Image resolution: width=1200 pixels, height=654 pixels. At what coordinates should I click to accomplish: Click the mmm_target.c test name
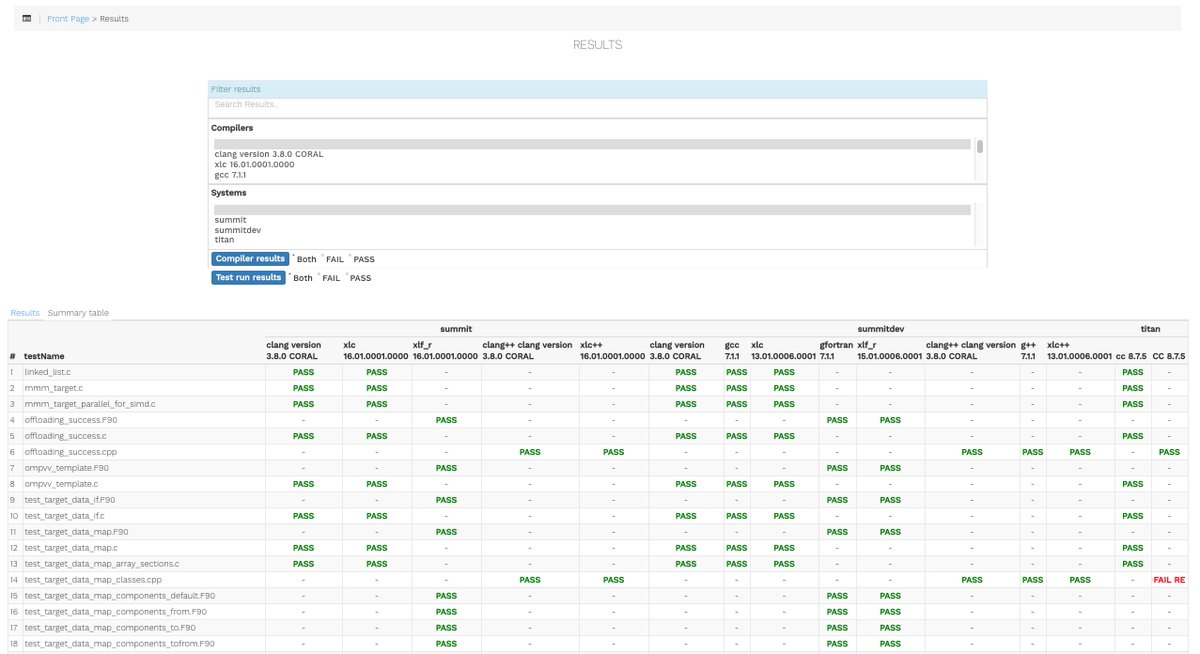point(52,388)
